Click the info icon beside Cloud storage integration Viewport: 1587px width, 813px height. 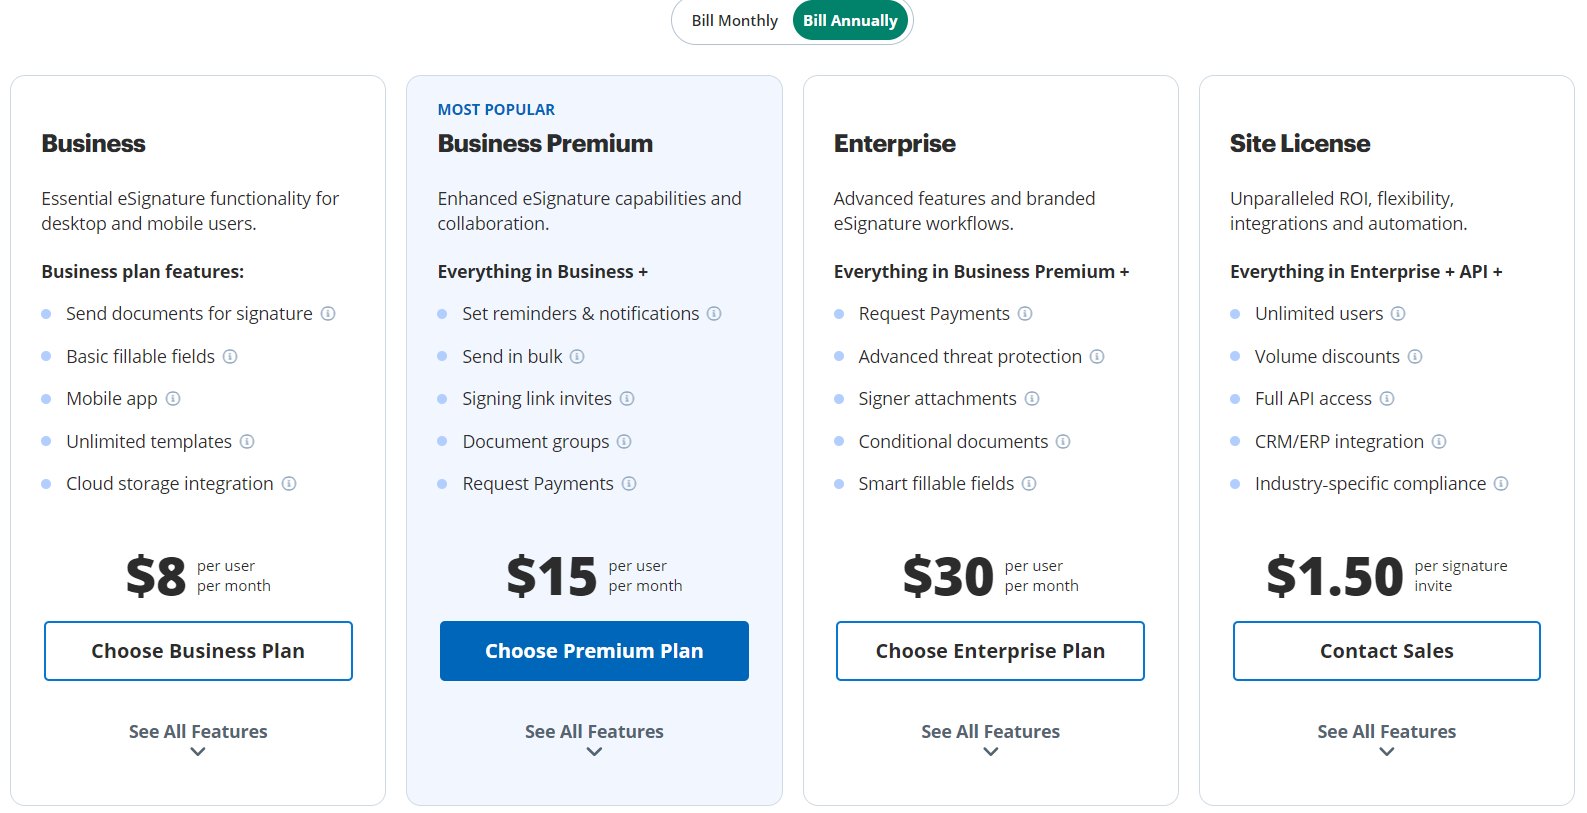[x=289, y=483]
